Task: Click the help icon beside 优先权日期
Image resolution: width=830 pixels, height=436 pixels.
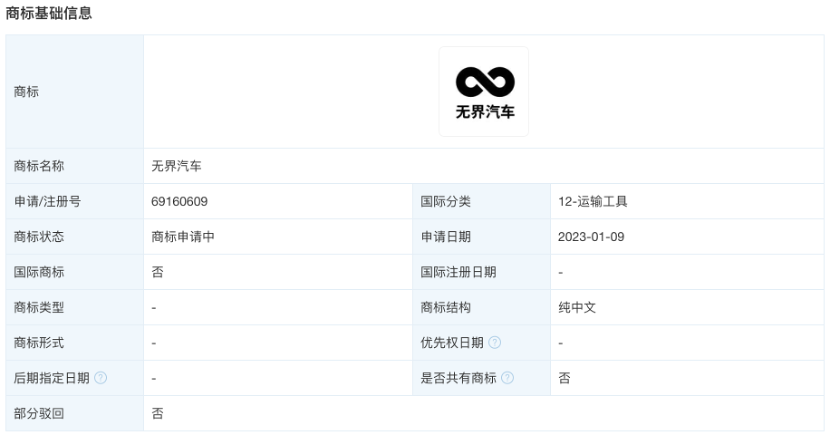Action: [494, 343]
